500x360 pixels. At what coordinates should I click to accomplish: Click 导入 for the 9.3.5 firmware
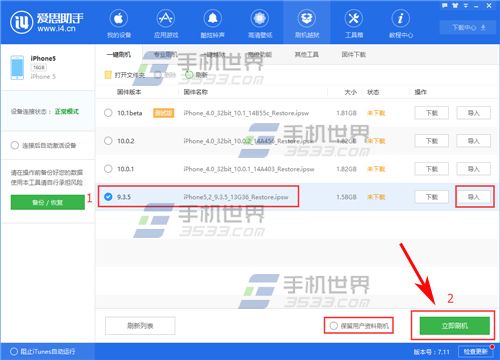[473, 197]
